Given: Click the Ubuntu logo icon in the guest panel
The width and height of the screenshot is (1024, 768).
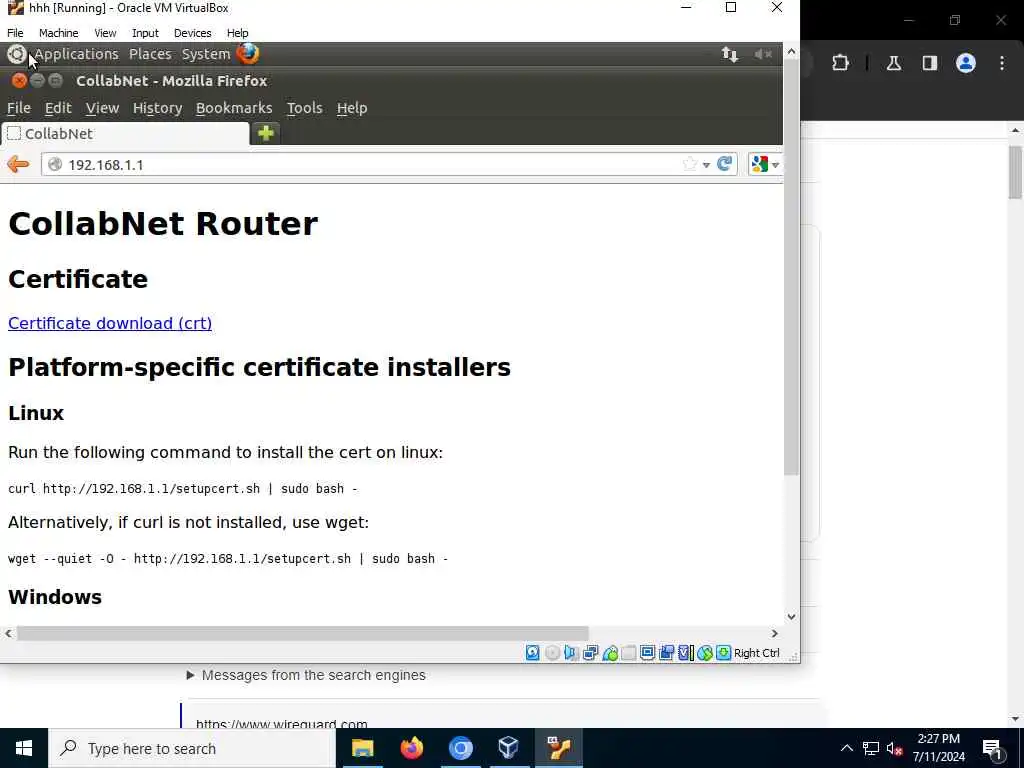Looking at the screenshot, I should point(16,54).
